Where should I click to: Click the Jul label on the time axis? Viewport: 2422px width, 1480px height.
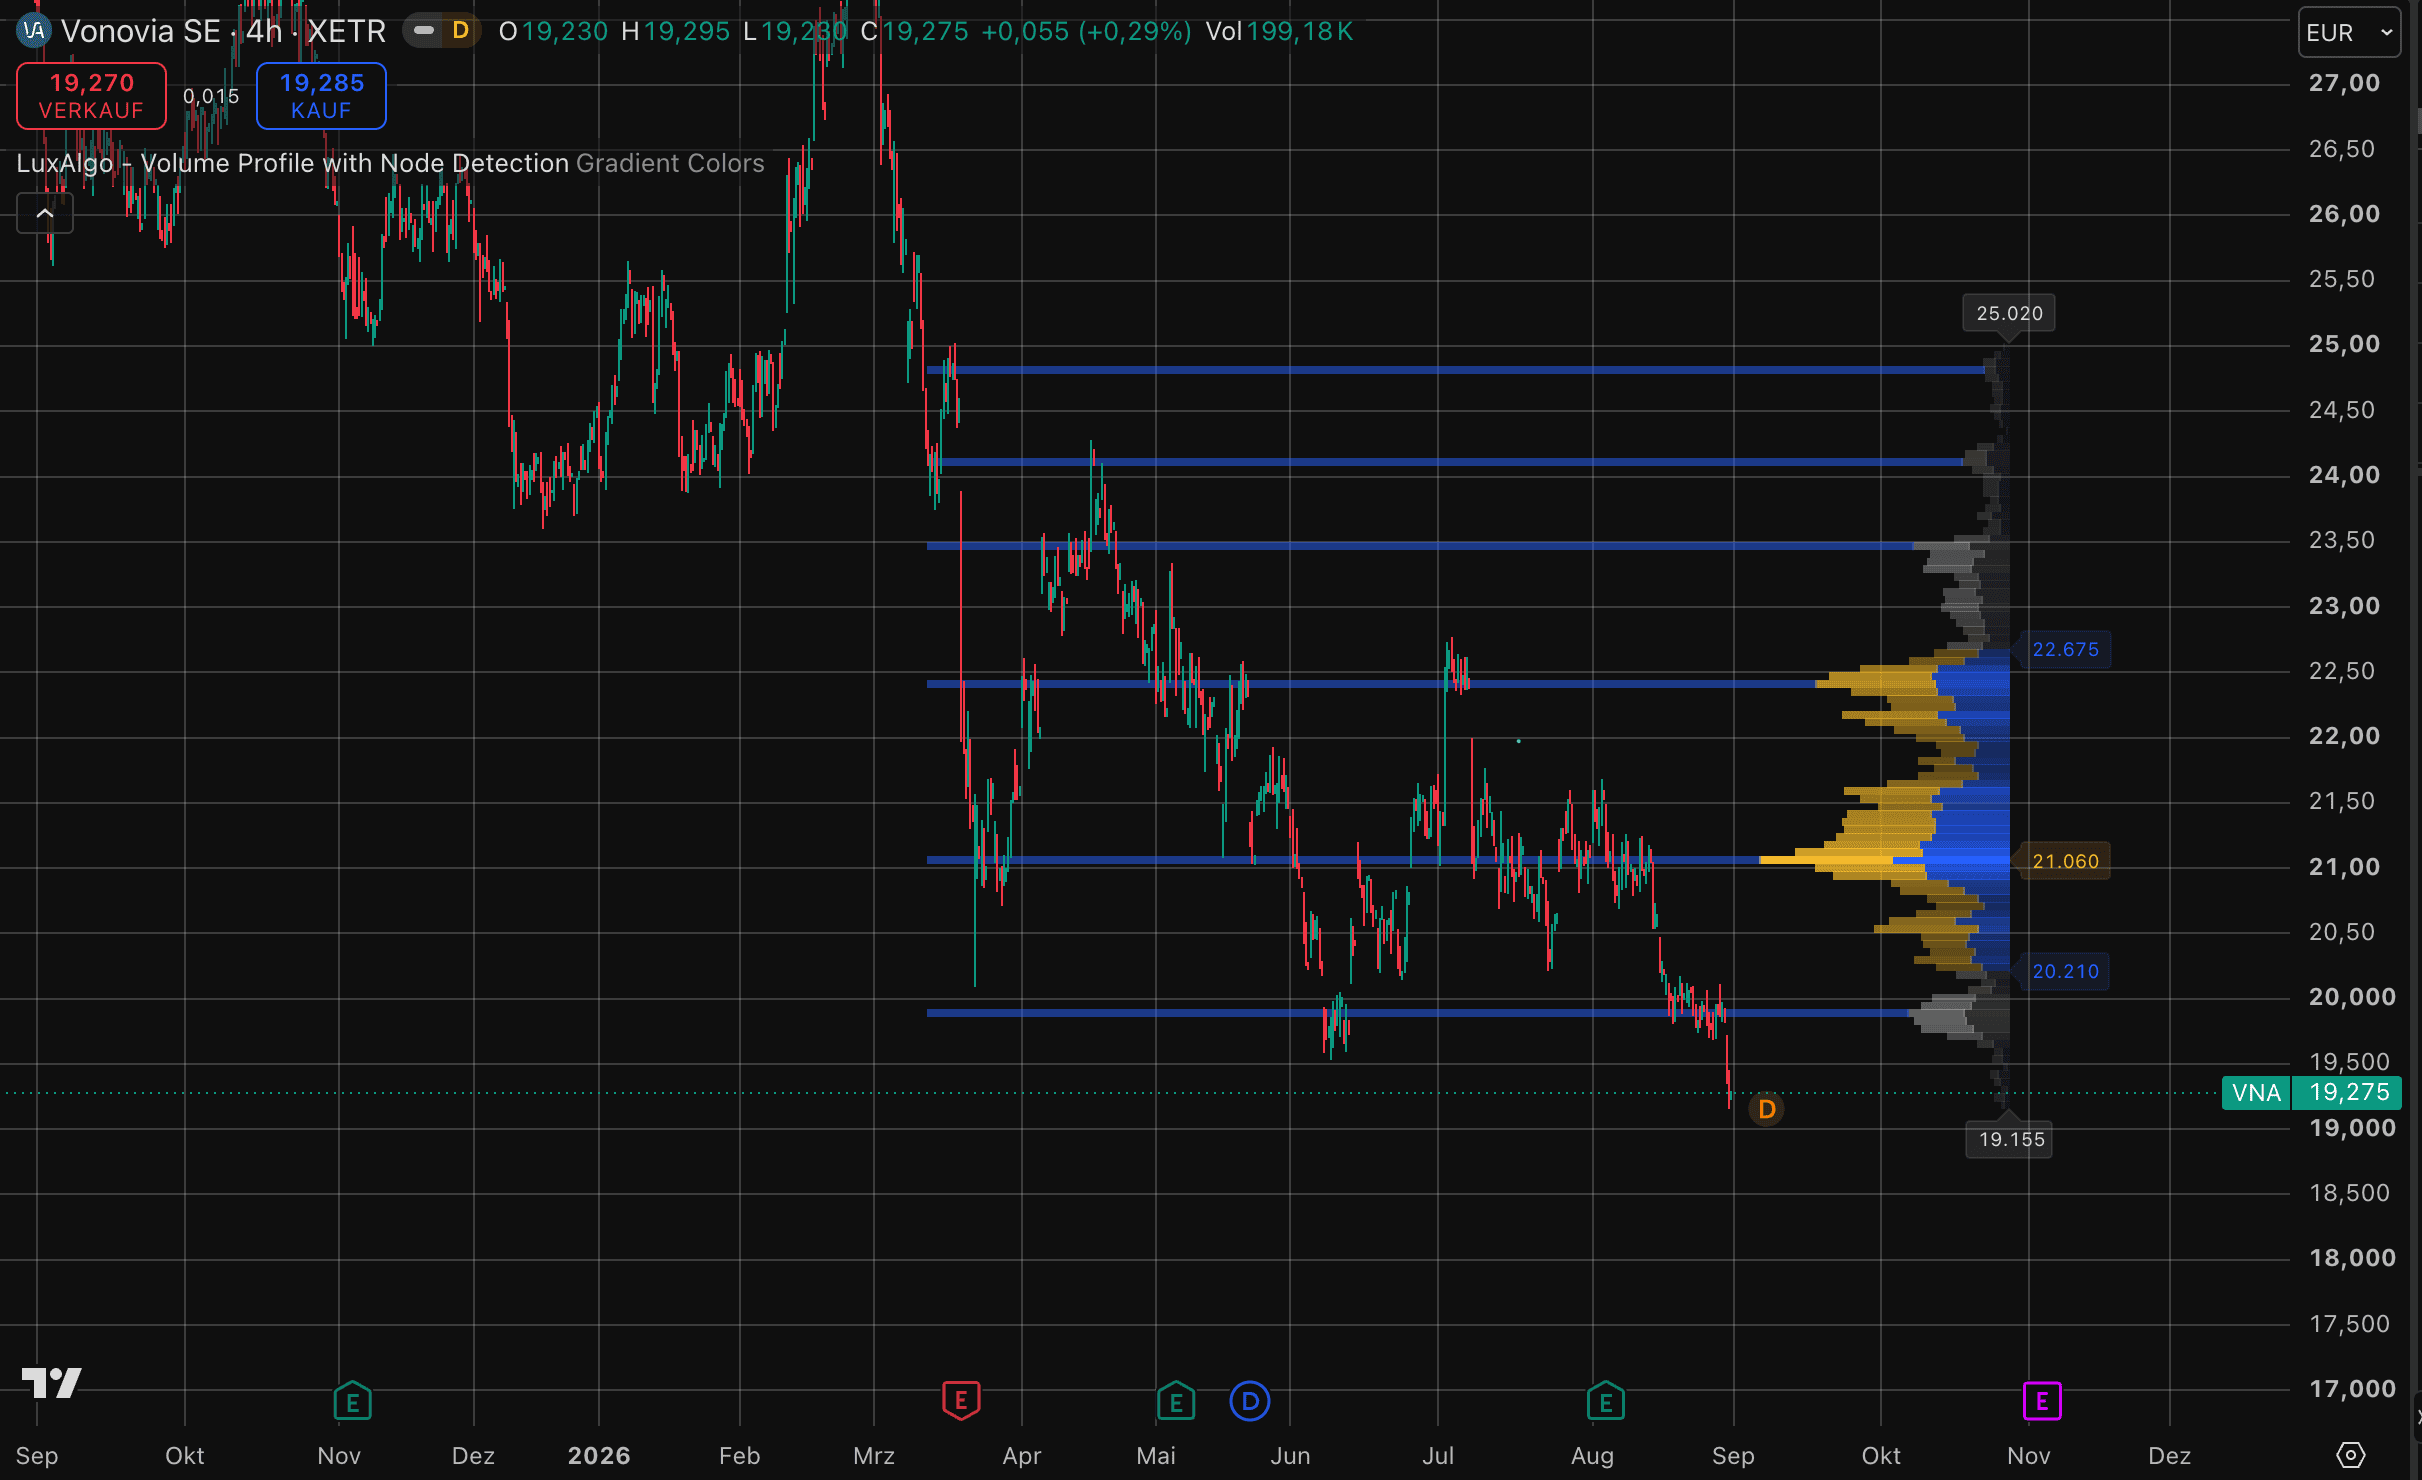(1438, 1455)
